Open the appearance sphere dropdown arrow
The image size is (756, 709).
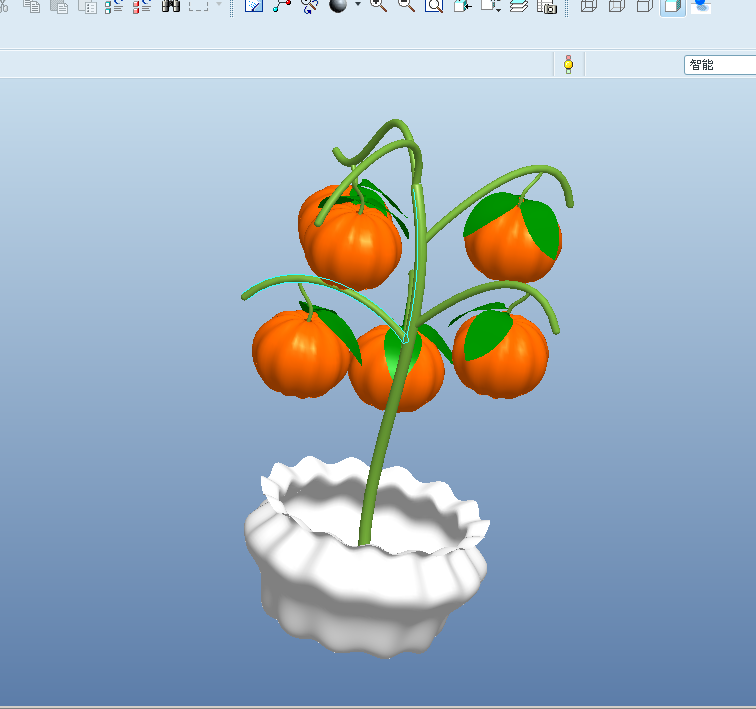358,4
